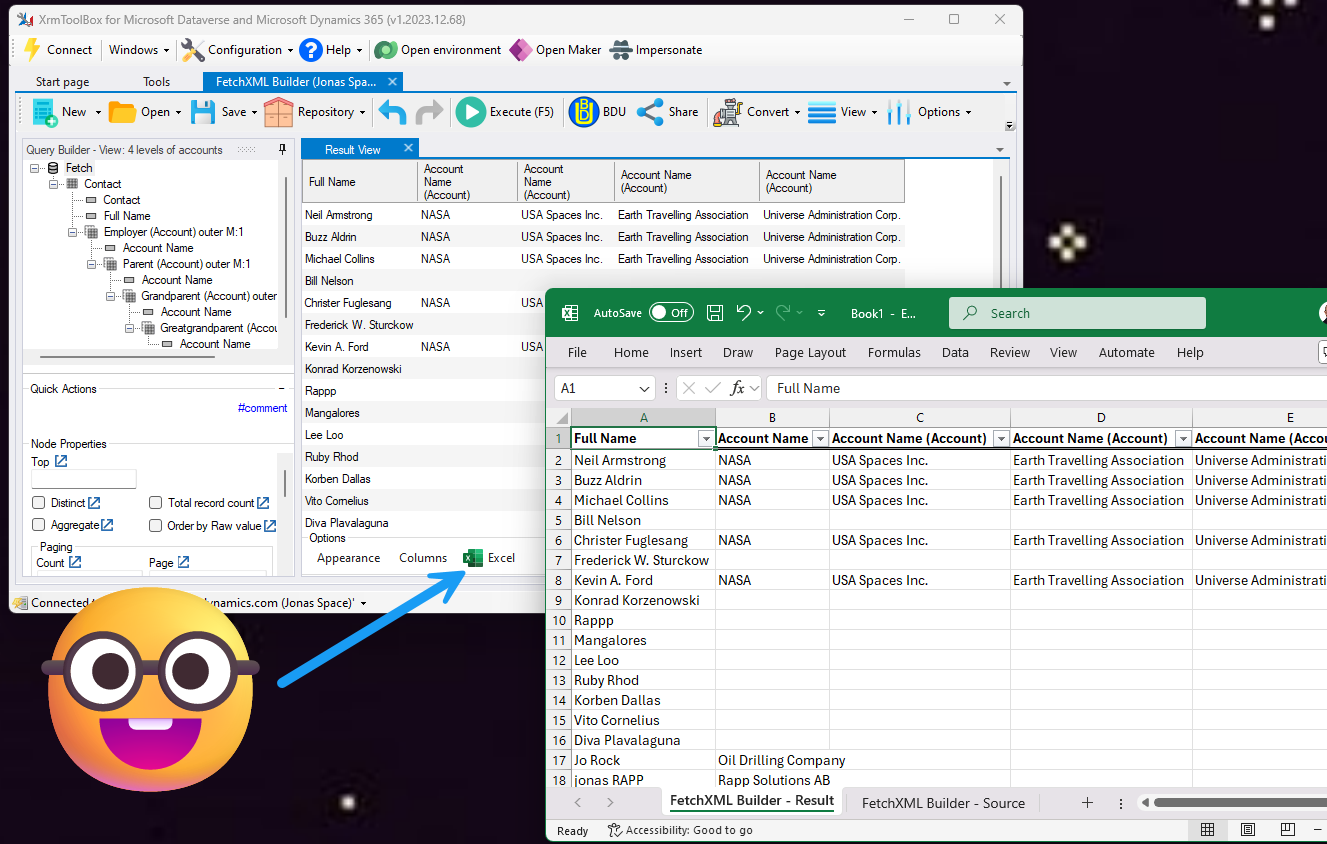Click the Top input field in Node Properties
1327x844 pixels.
coord(84,479)
